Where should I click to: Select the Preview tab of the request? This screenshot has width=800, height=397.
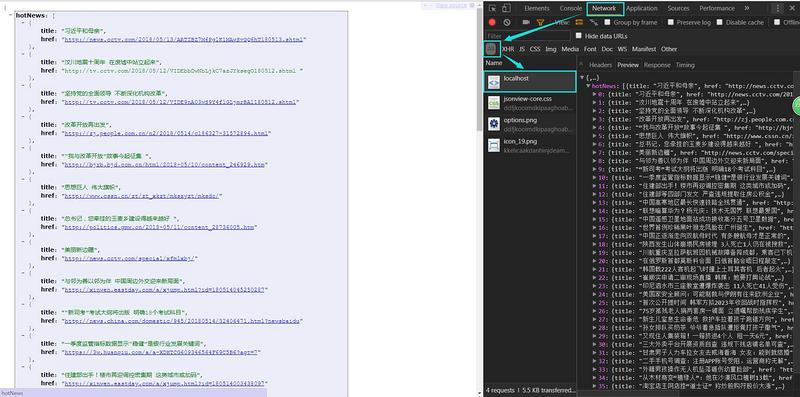(628, 65)
